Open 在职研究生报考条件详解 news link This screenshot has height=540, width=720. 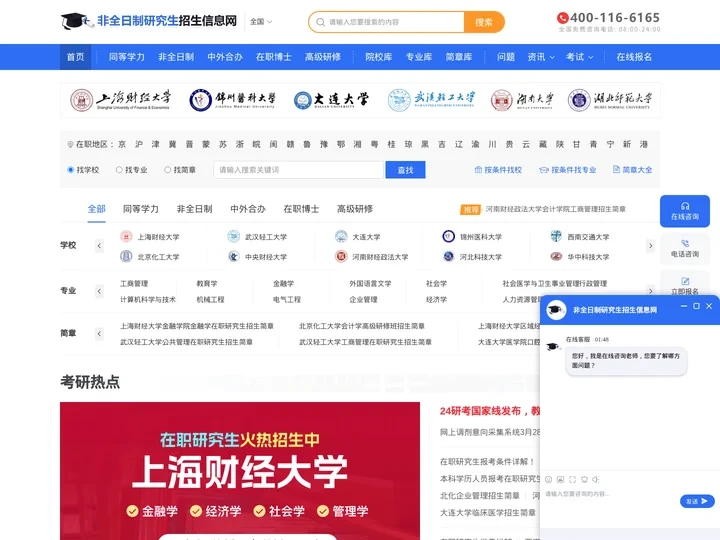pos(487,461)
